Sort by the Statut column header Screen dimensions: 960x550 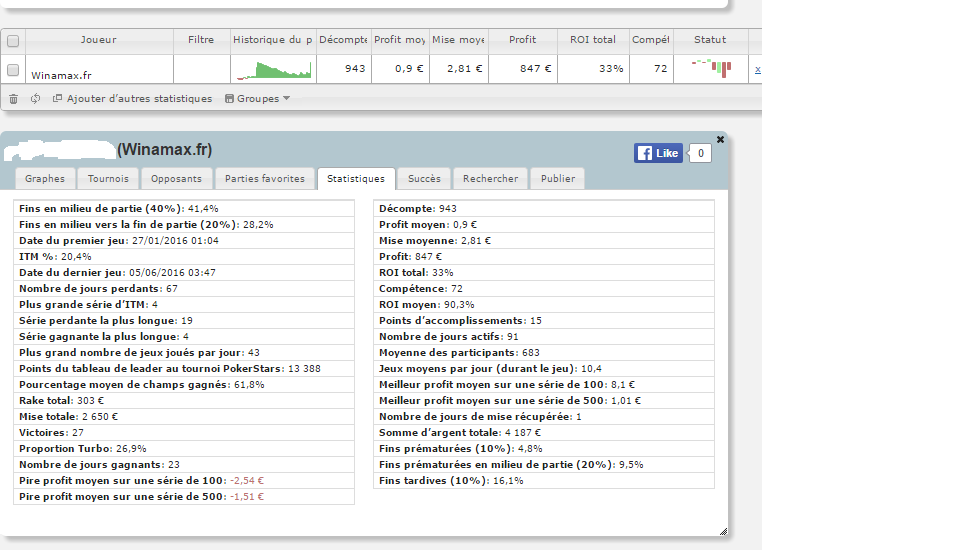(710, 40)
